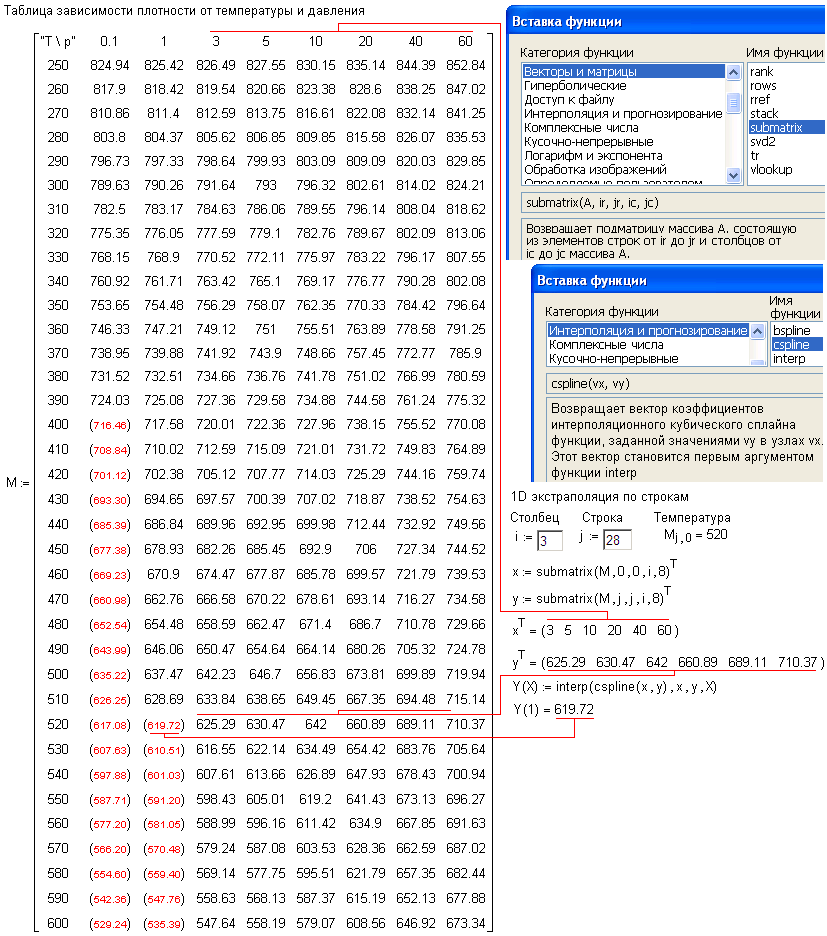827x936 pixels.
Task: Click the y := submatrix(M,j,j,i,8) expression
Action: (x=591, y=597)
